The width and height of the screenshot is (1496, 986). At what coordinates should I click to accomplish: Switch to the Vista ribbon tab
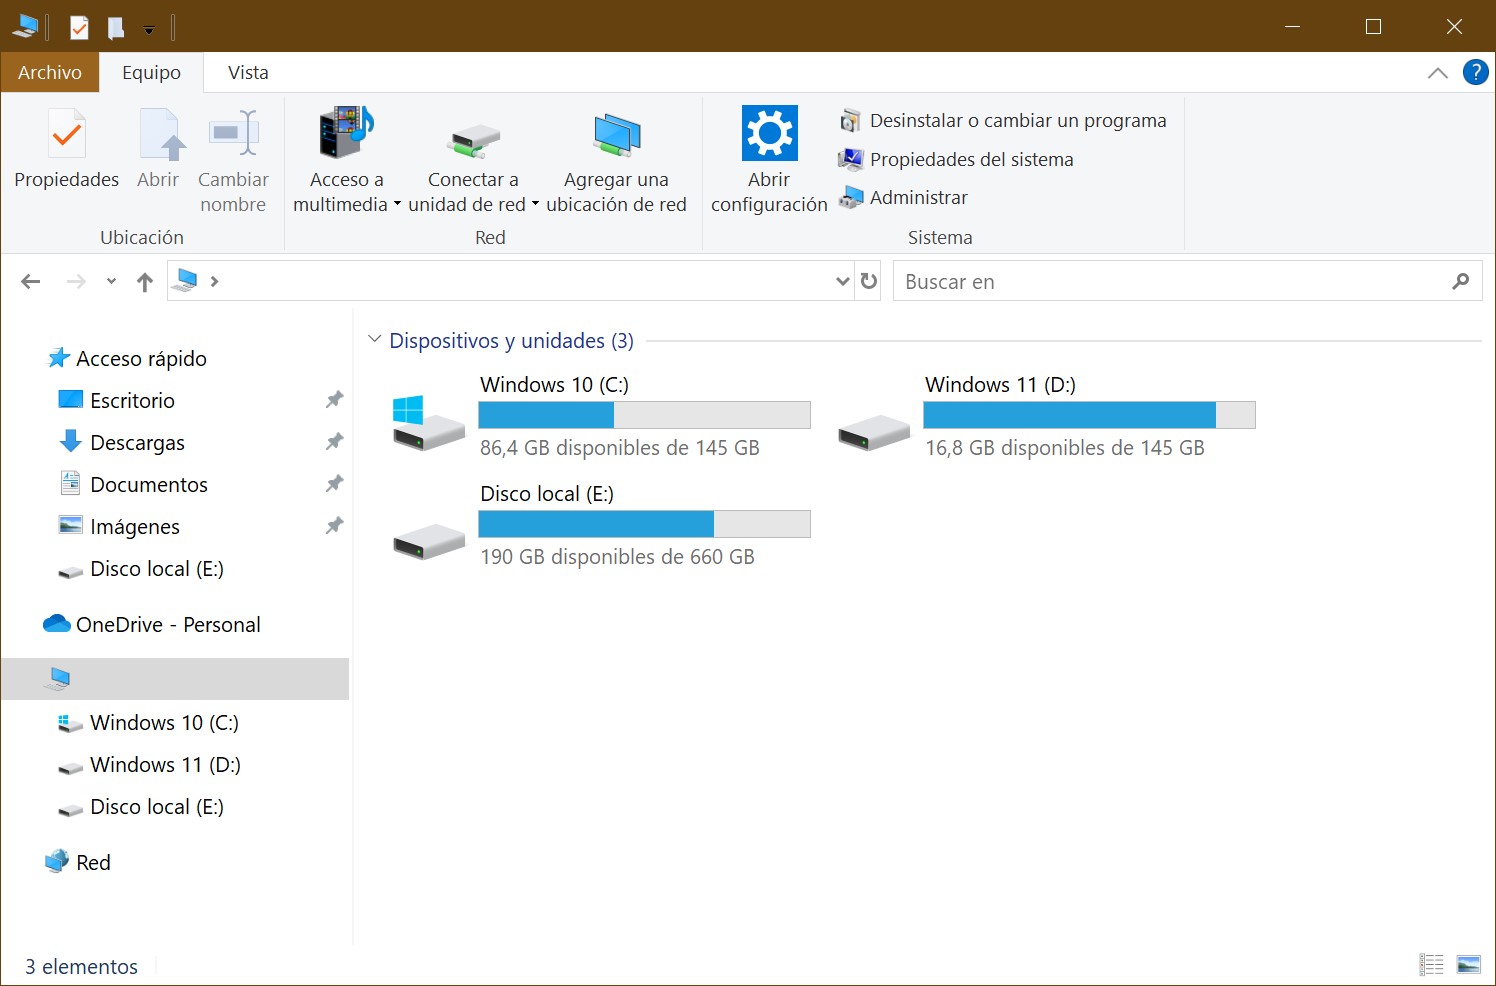(x=248, y=72)
